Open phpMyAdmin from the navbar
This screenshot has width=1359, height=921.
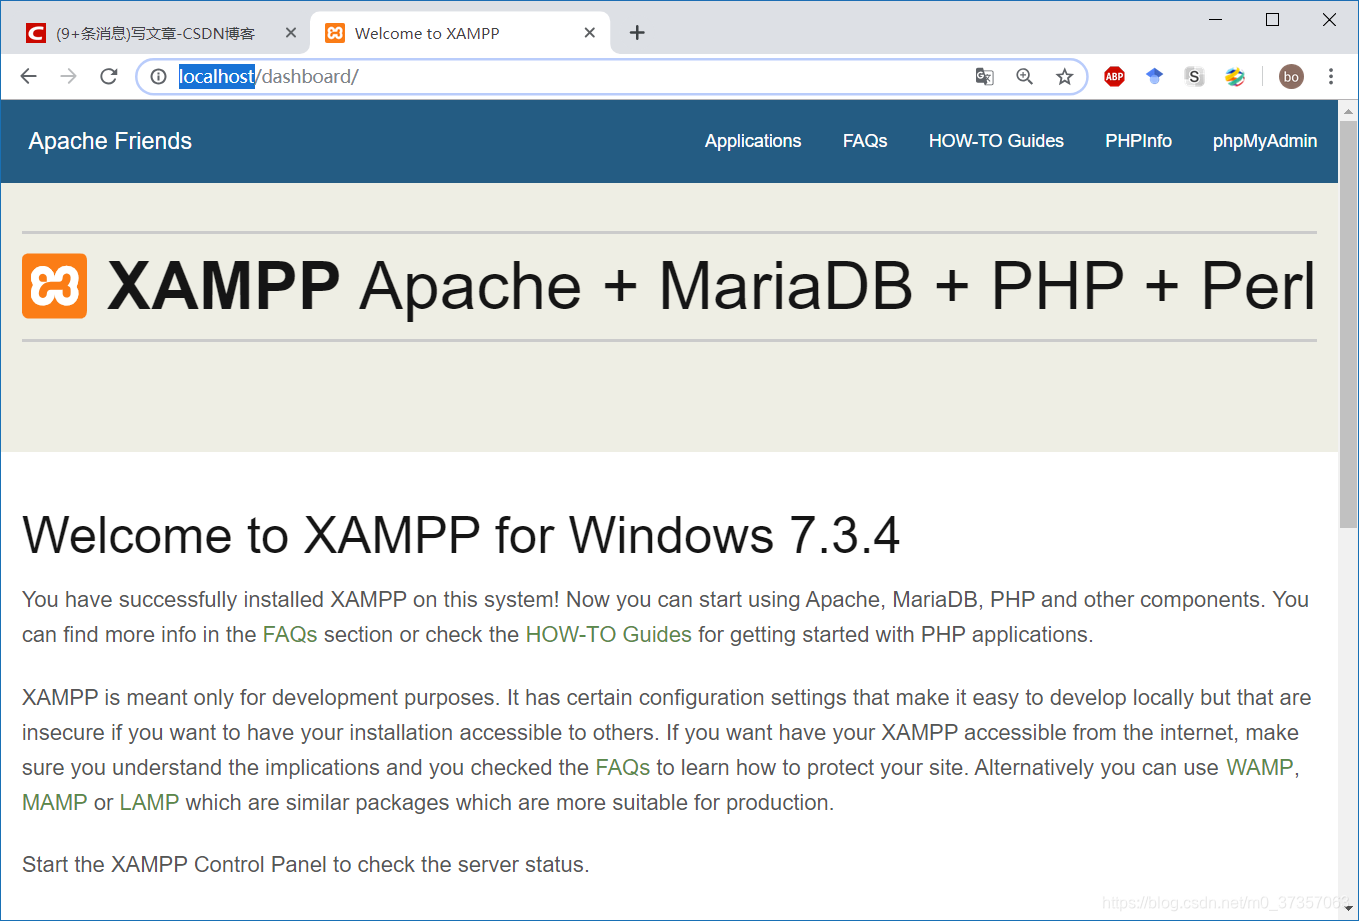point(1265,141)
